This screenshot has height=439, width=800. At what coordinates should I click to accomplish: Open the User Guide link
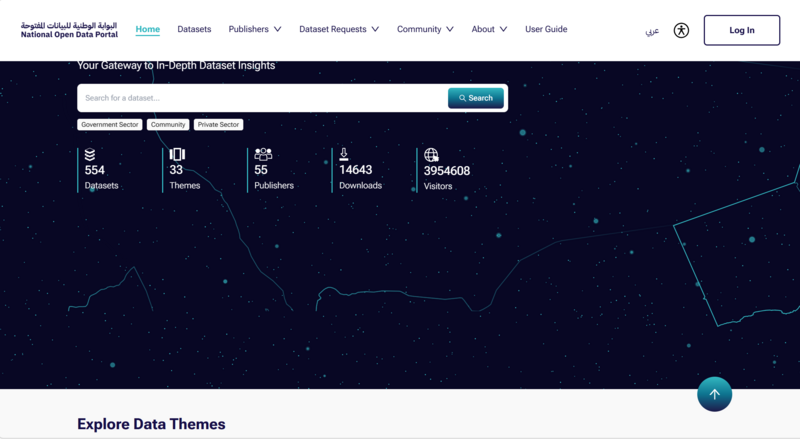click(x=546, y=29)
